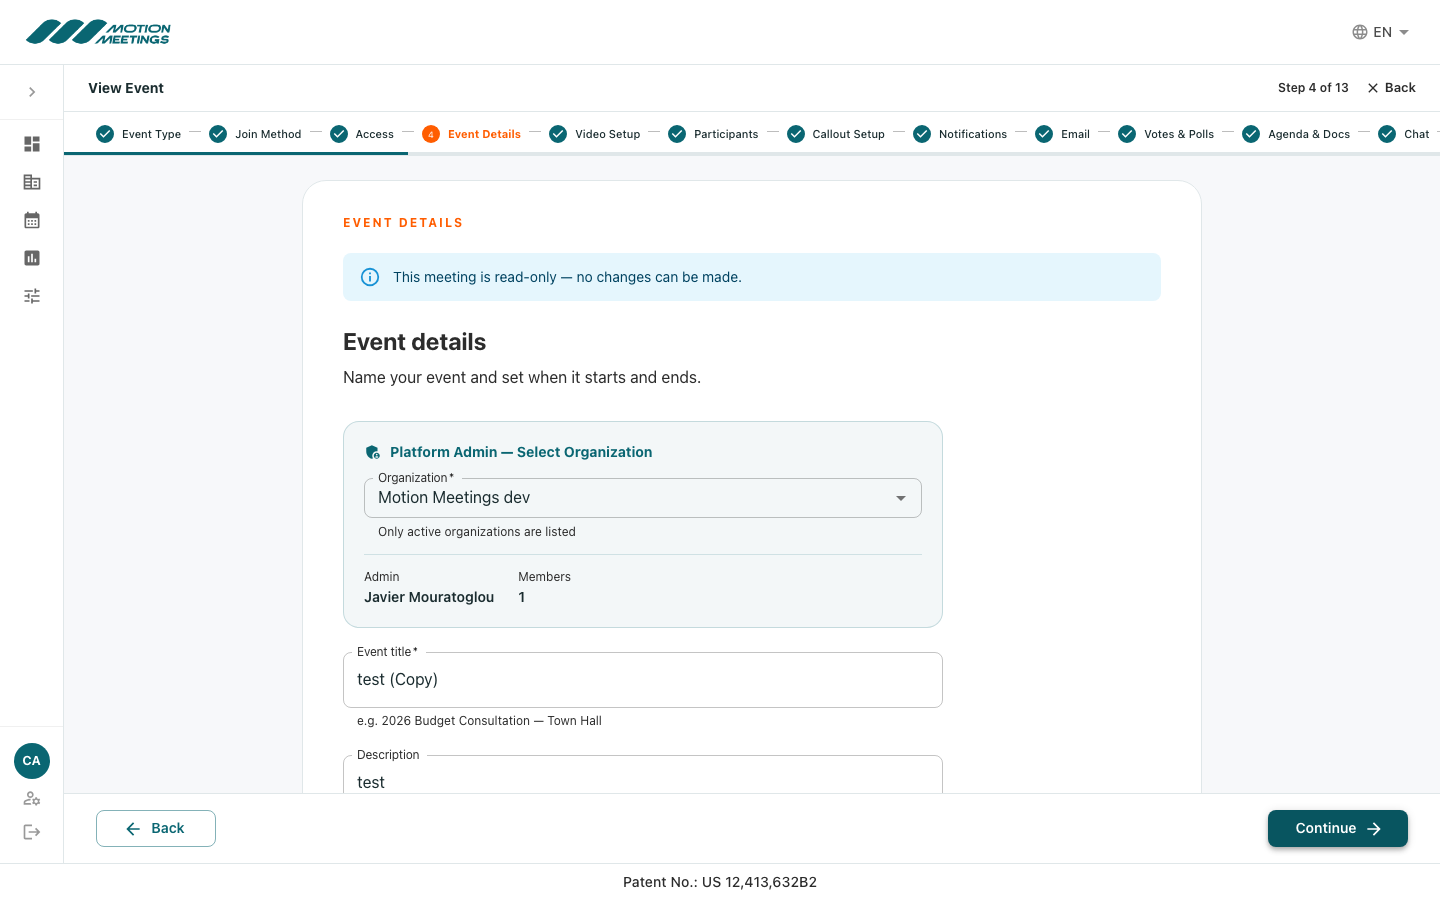
Task: Open the calendar events icon in sidebar
Action: click(32, 220)
